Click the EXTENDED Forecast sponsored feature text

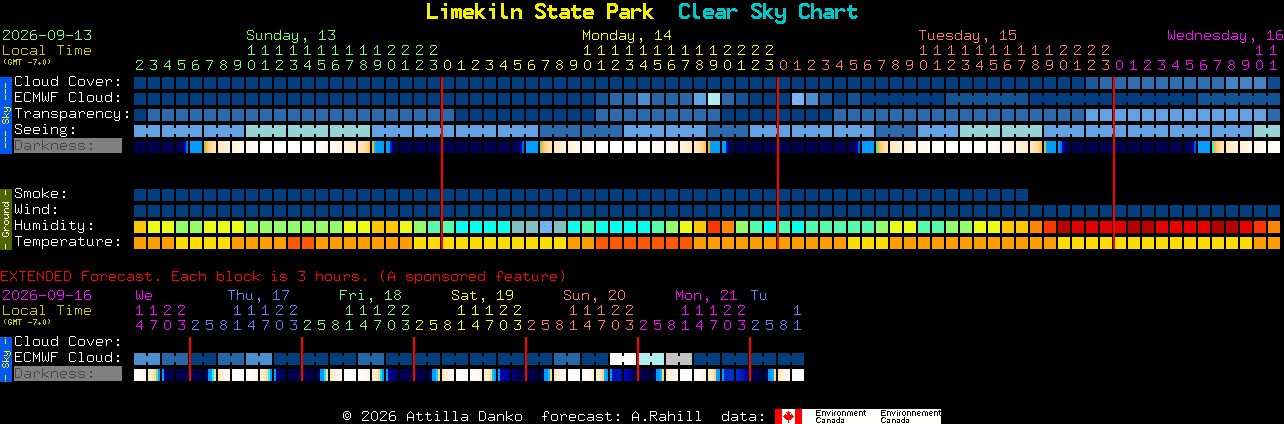[x=283, y=276]
